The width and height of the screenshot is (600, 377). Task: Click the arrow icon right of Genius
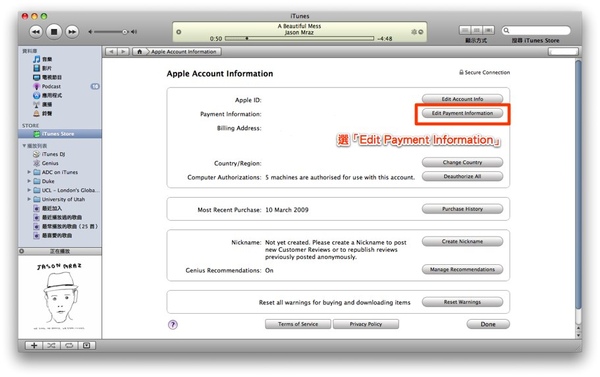(x=421, y=32)
